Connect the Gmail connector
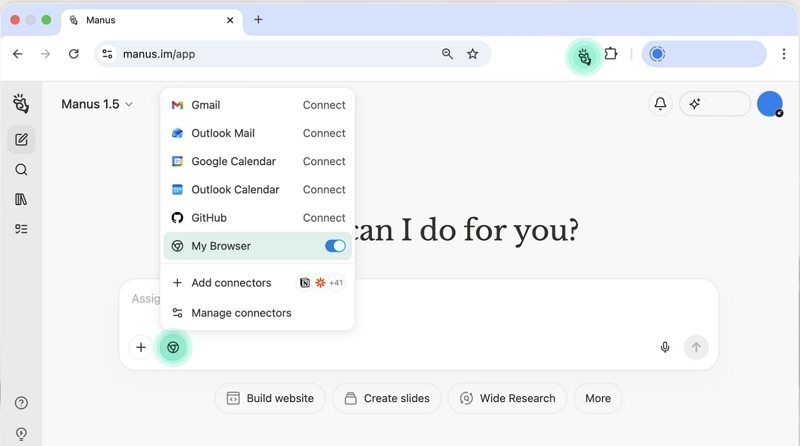This screenshot has height=446, width=800. [x=324, y=105]
